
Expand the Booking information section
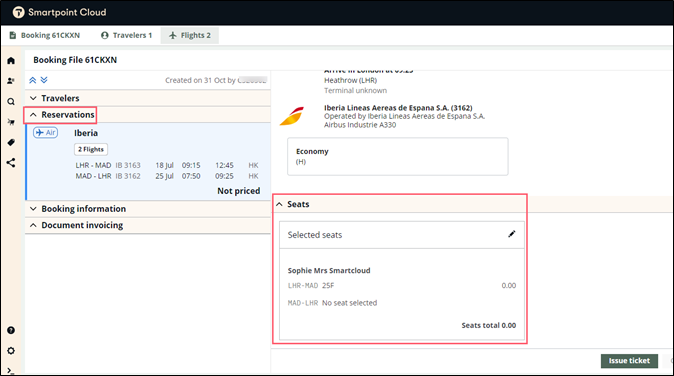click(x=148, y=209)
